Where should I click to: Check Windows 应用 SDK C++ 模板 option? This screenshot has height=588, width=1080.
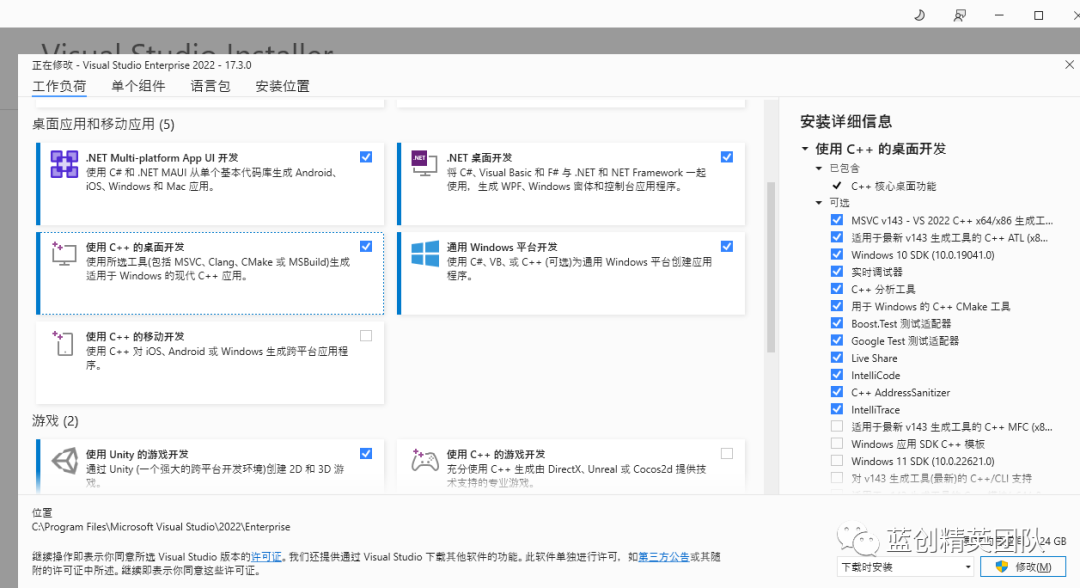pos(837,444)
